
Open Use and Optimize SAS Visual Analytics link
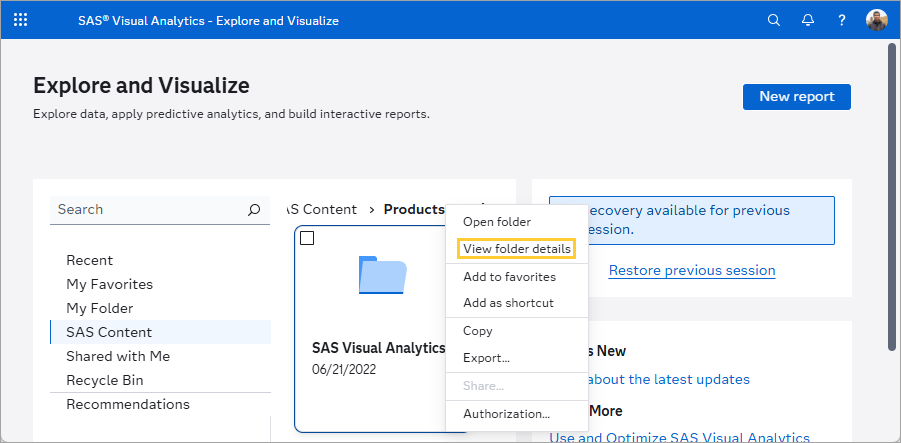pos(680,438)
